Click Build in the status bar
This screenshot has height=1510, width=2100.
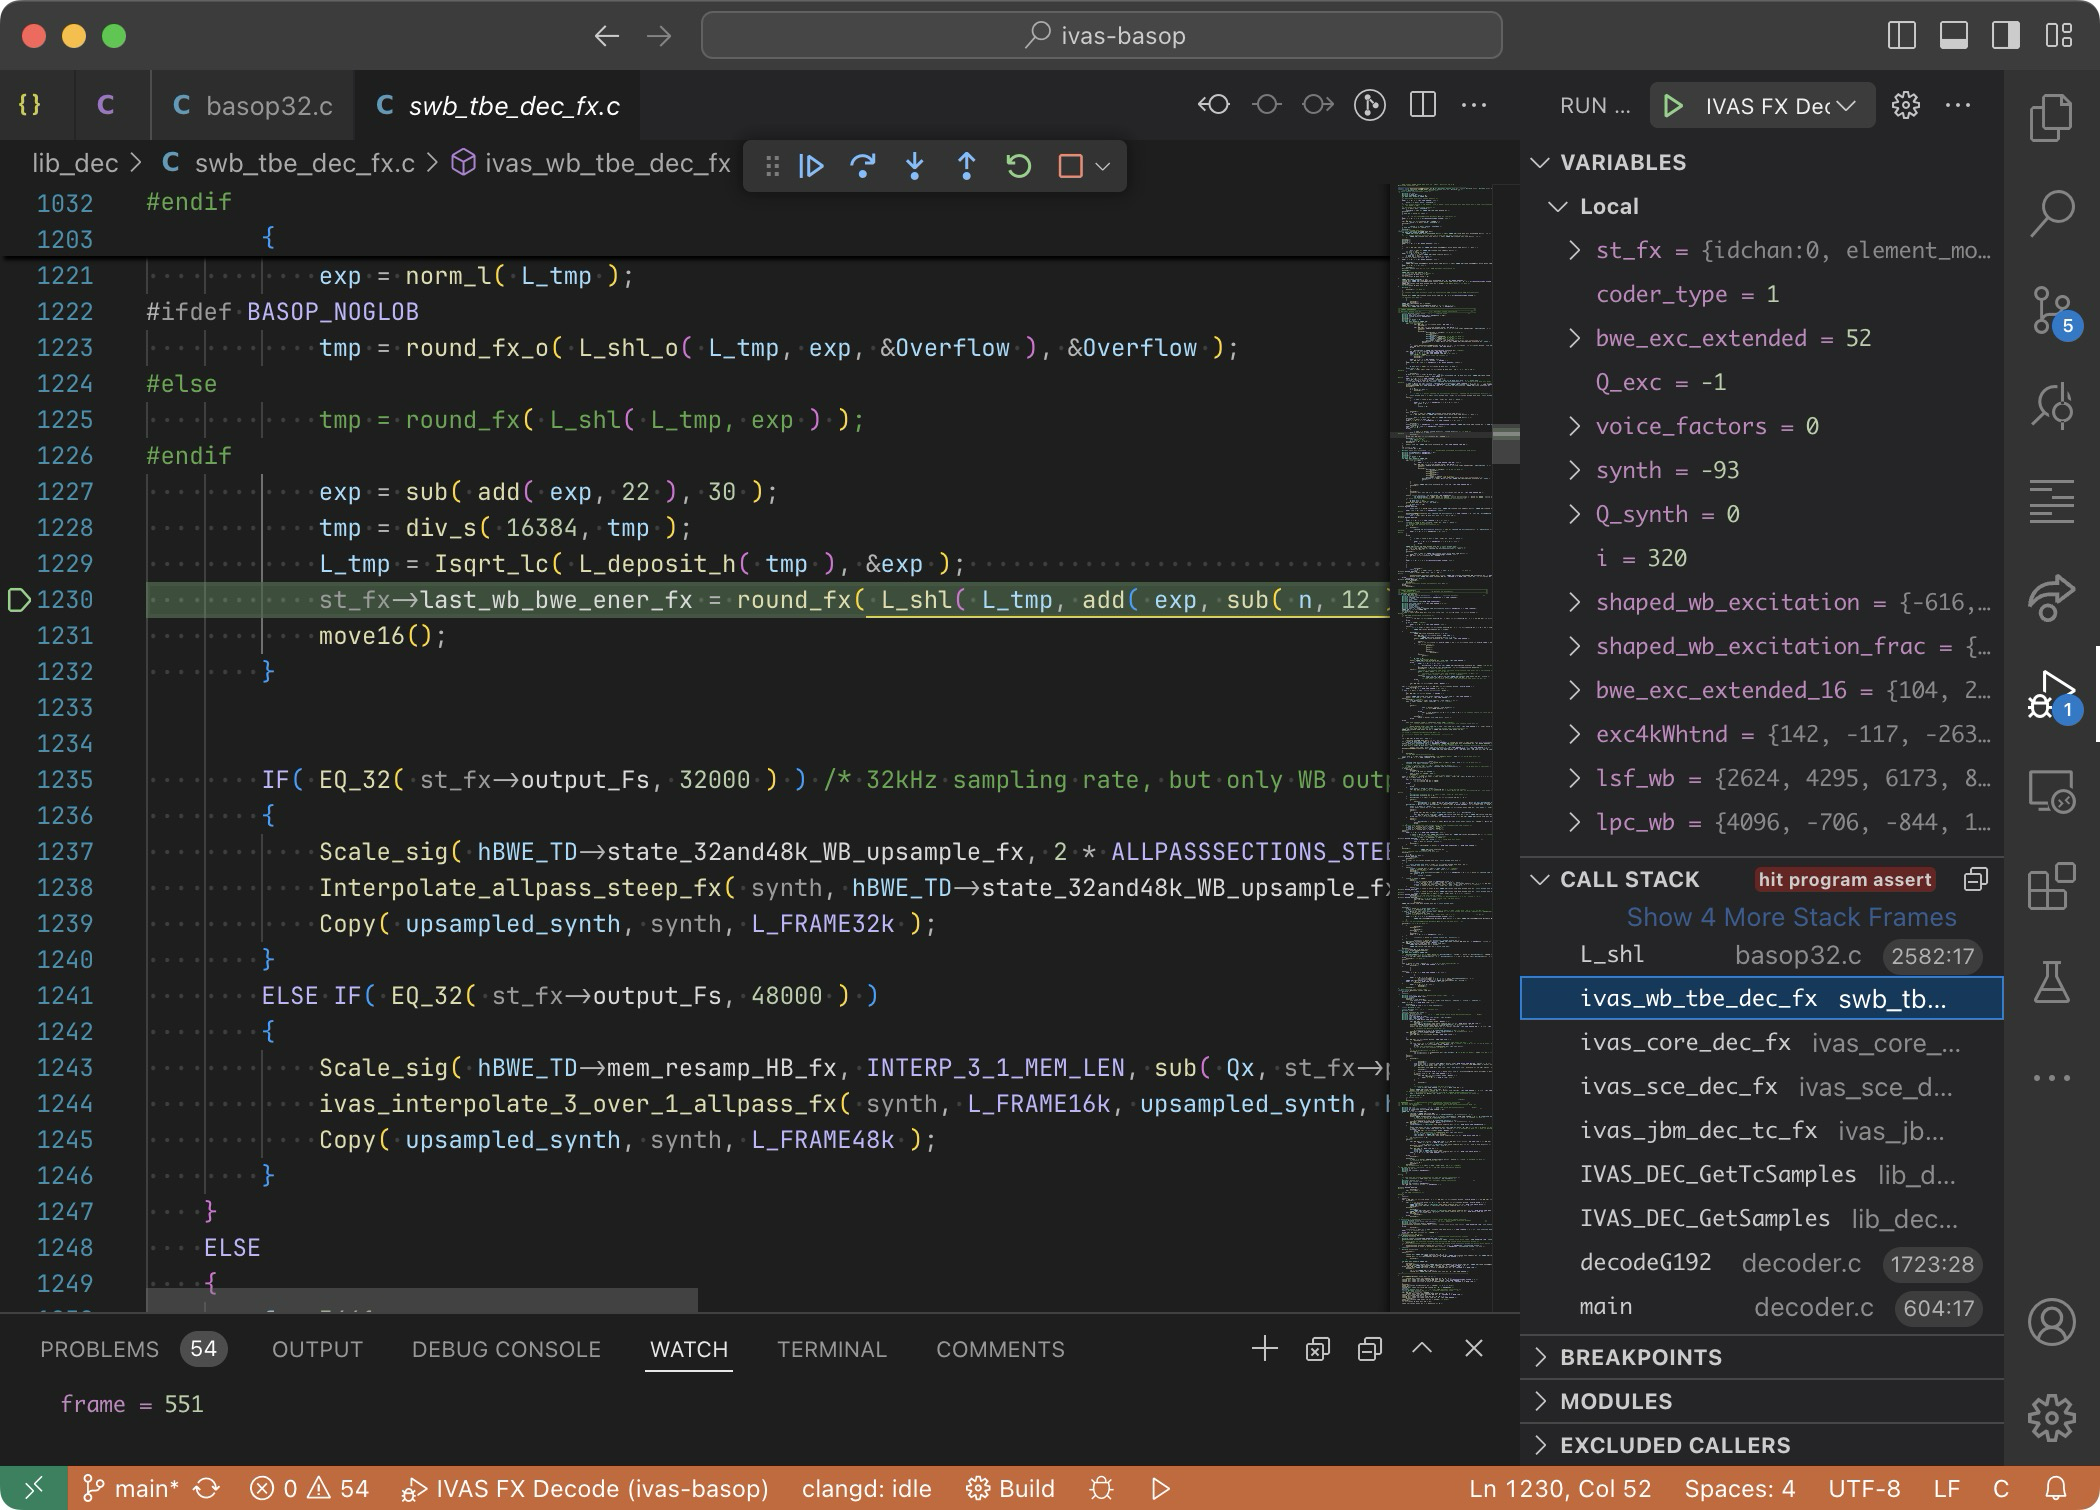[1010, 1489]
